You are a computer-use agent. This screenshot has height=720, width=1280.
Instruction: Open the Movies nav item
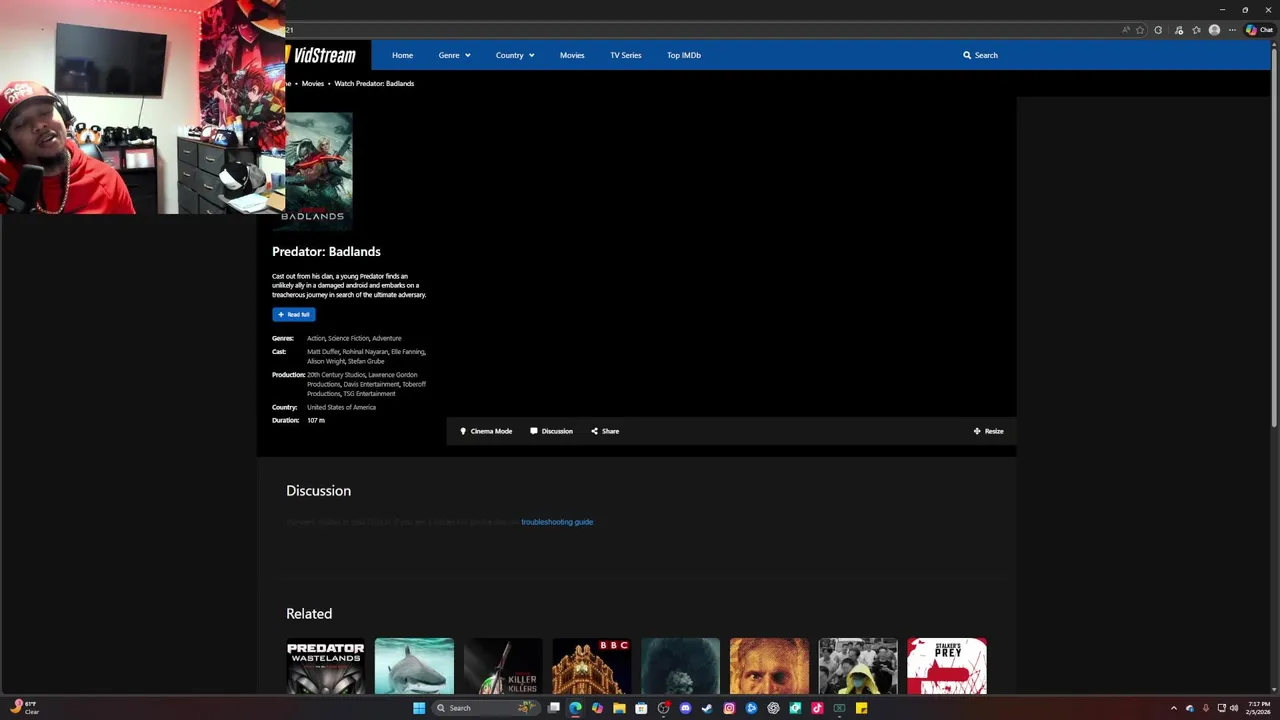pyautogui.click(x=572, y=55)
